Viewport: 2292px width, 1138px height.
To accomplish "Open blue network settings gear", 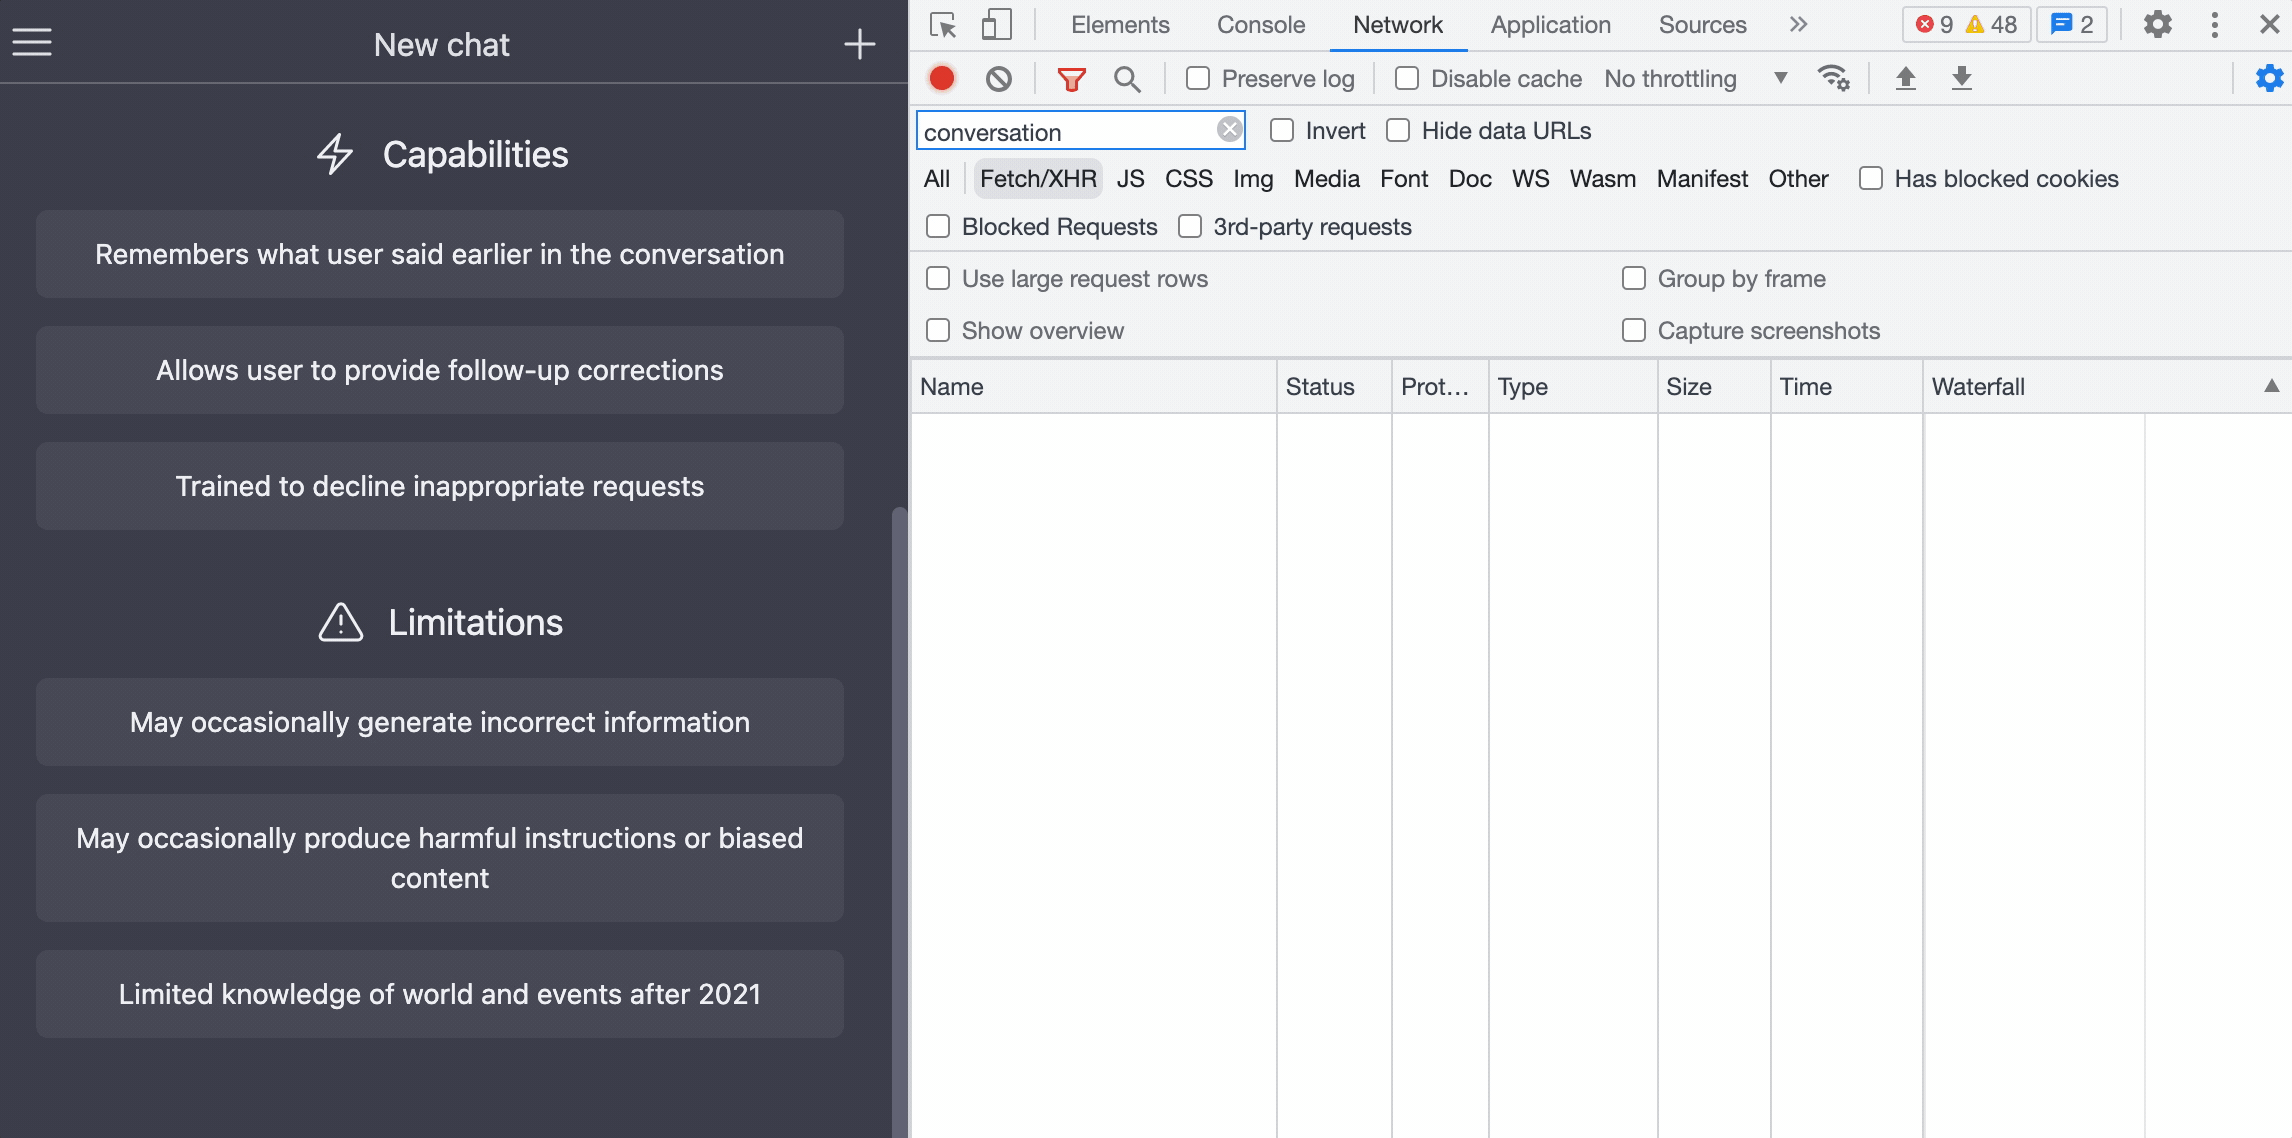I will coord(2270,78).
